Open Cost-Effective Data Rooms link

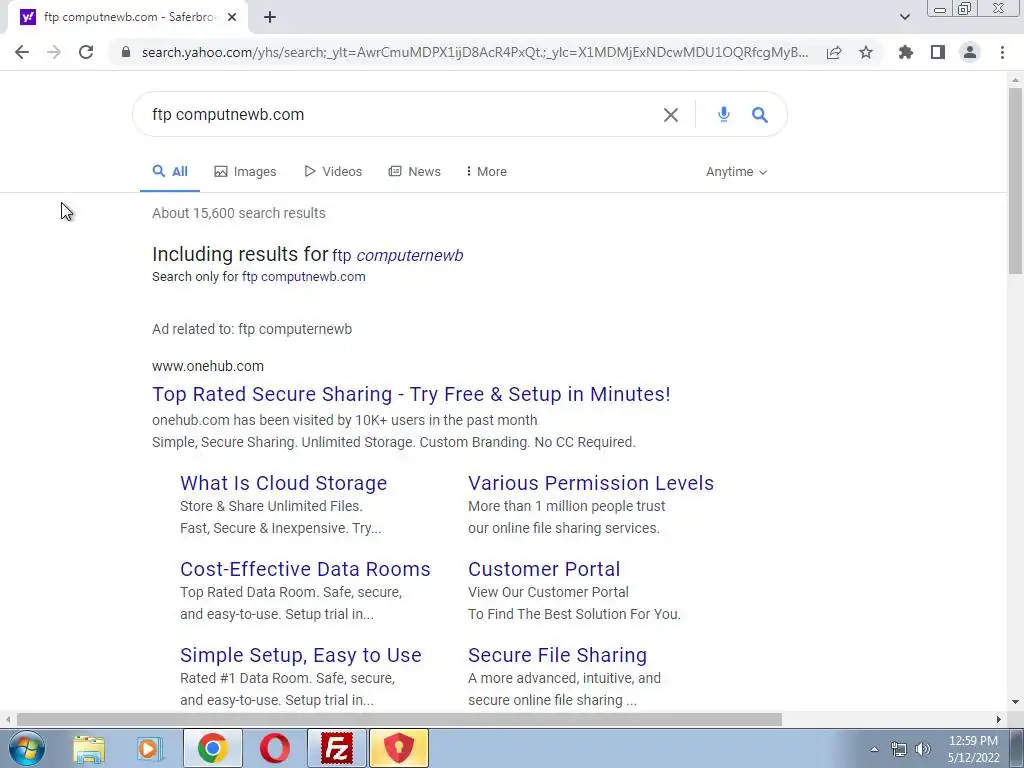tap(305, 569)
